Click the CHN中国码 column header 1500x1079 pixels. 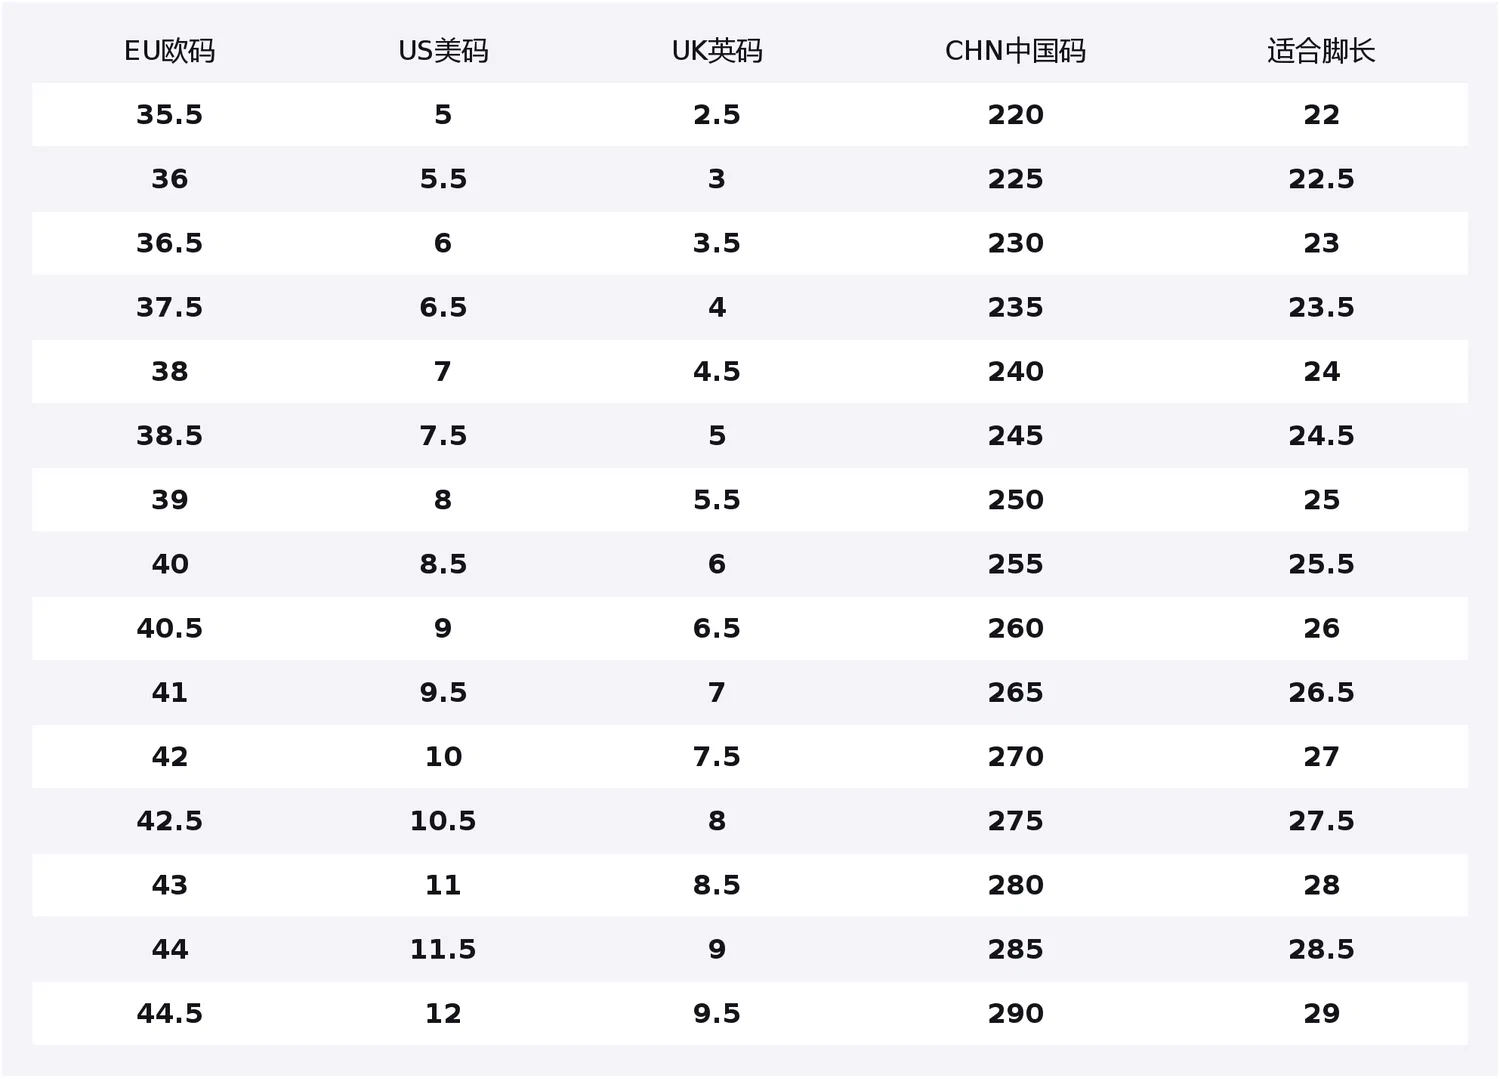tap(1015, 51)
